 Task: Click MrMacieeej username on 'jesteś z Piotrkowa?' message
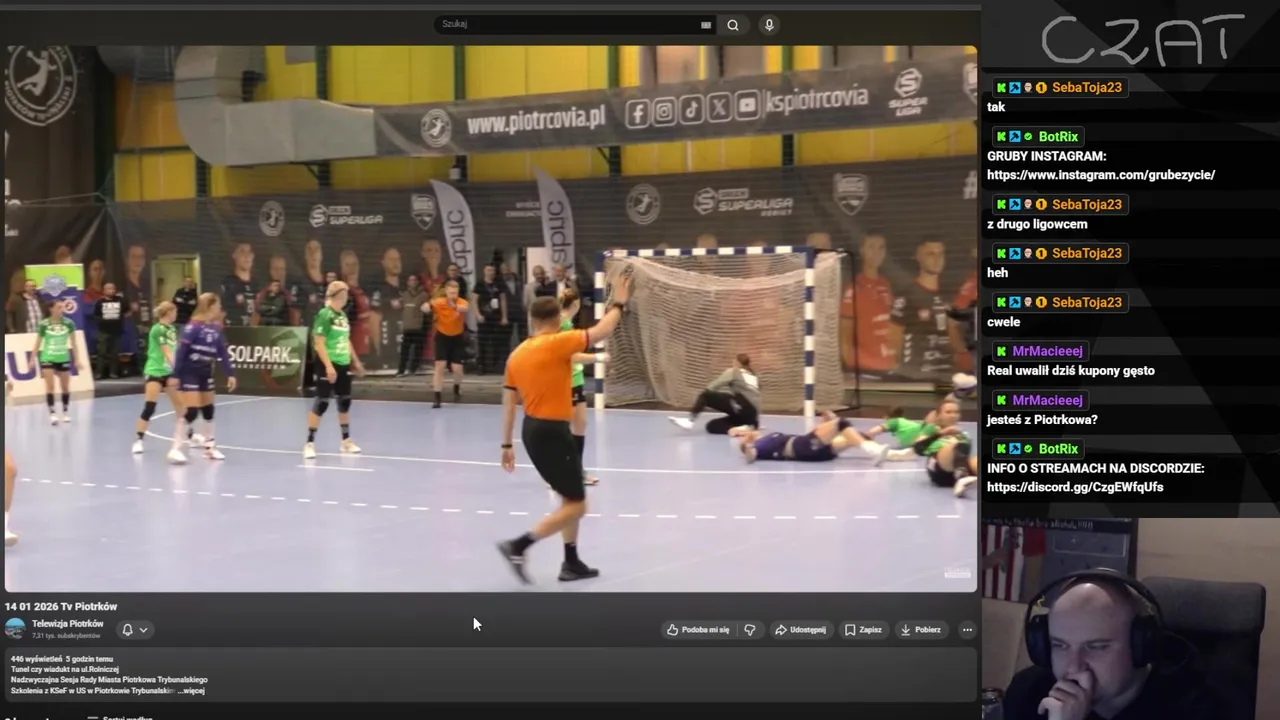click(x=1047, y=400)
